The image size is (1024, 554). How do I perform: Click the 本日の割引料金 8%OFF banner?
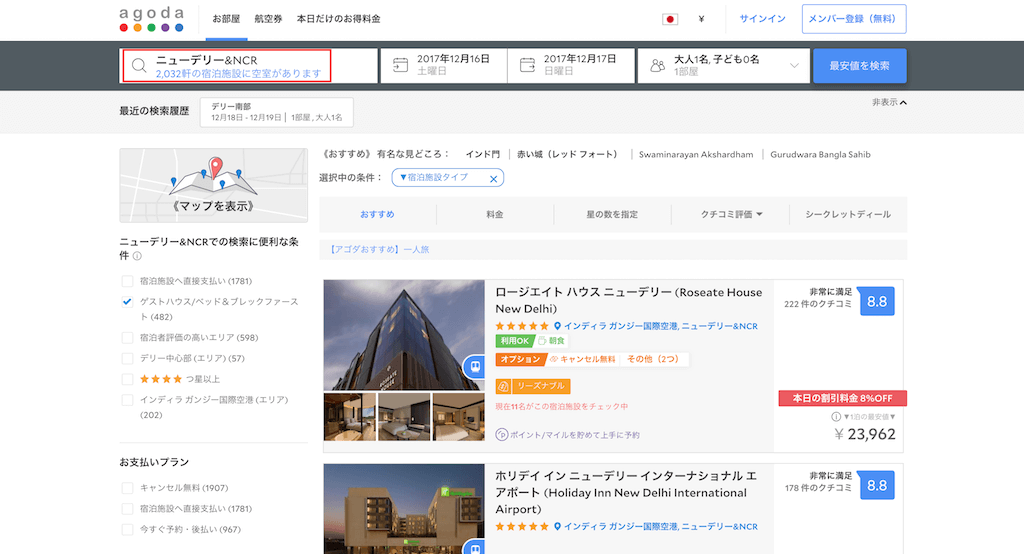pos(842,399)
